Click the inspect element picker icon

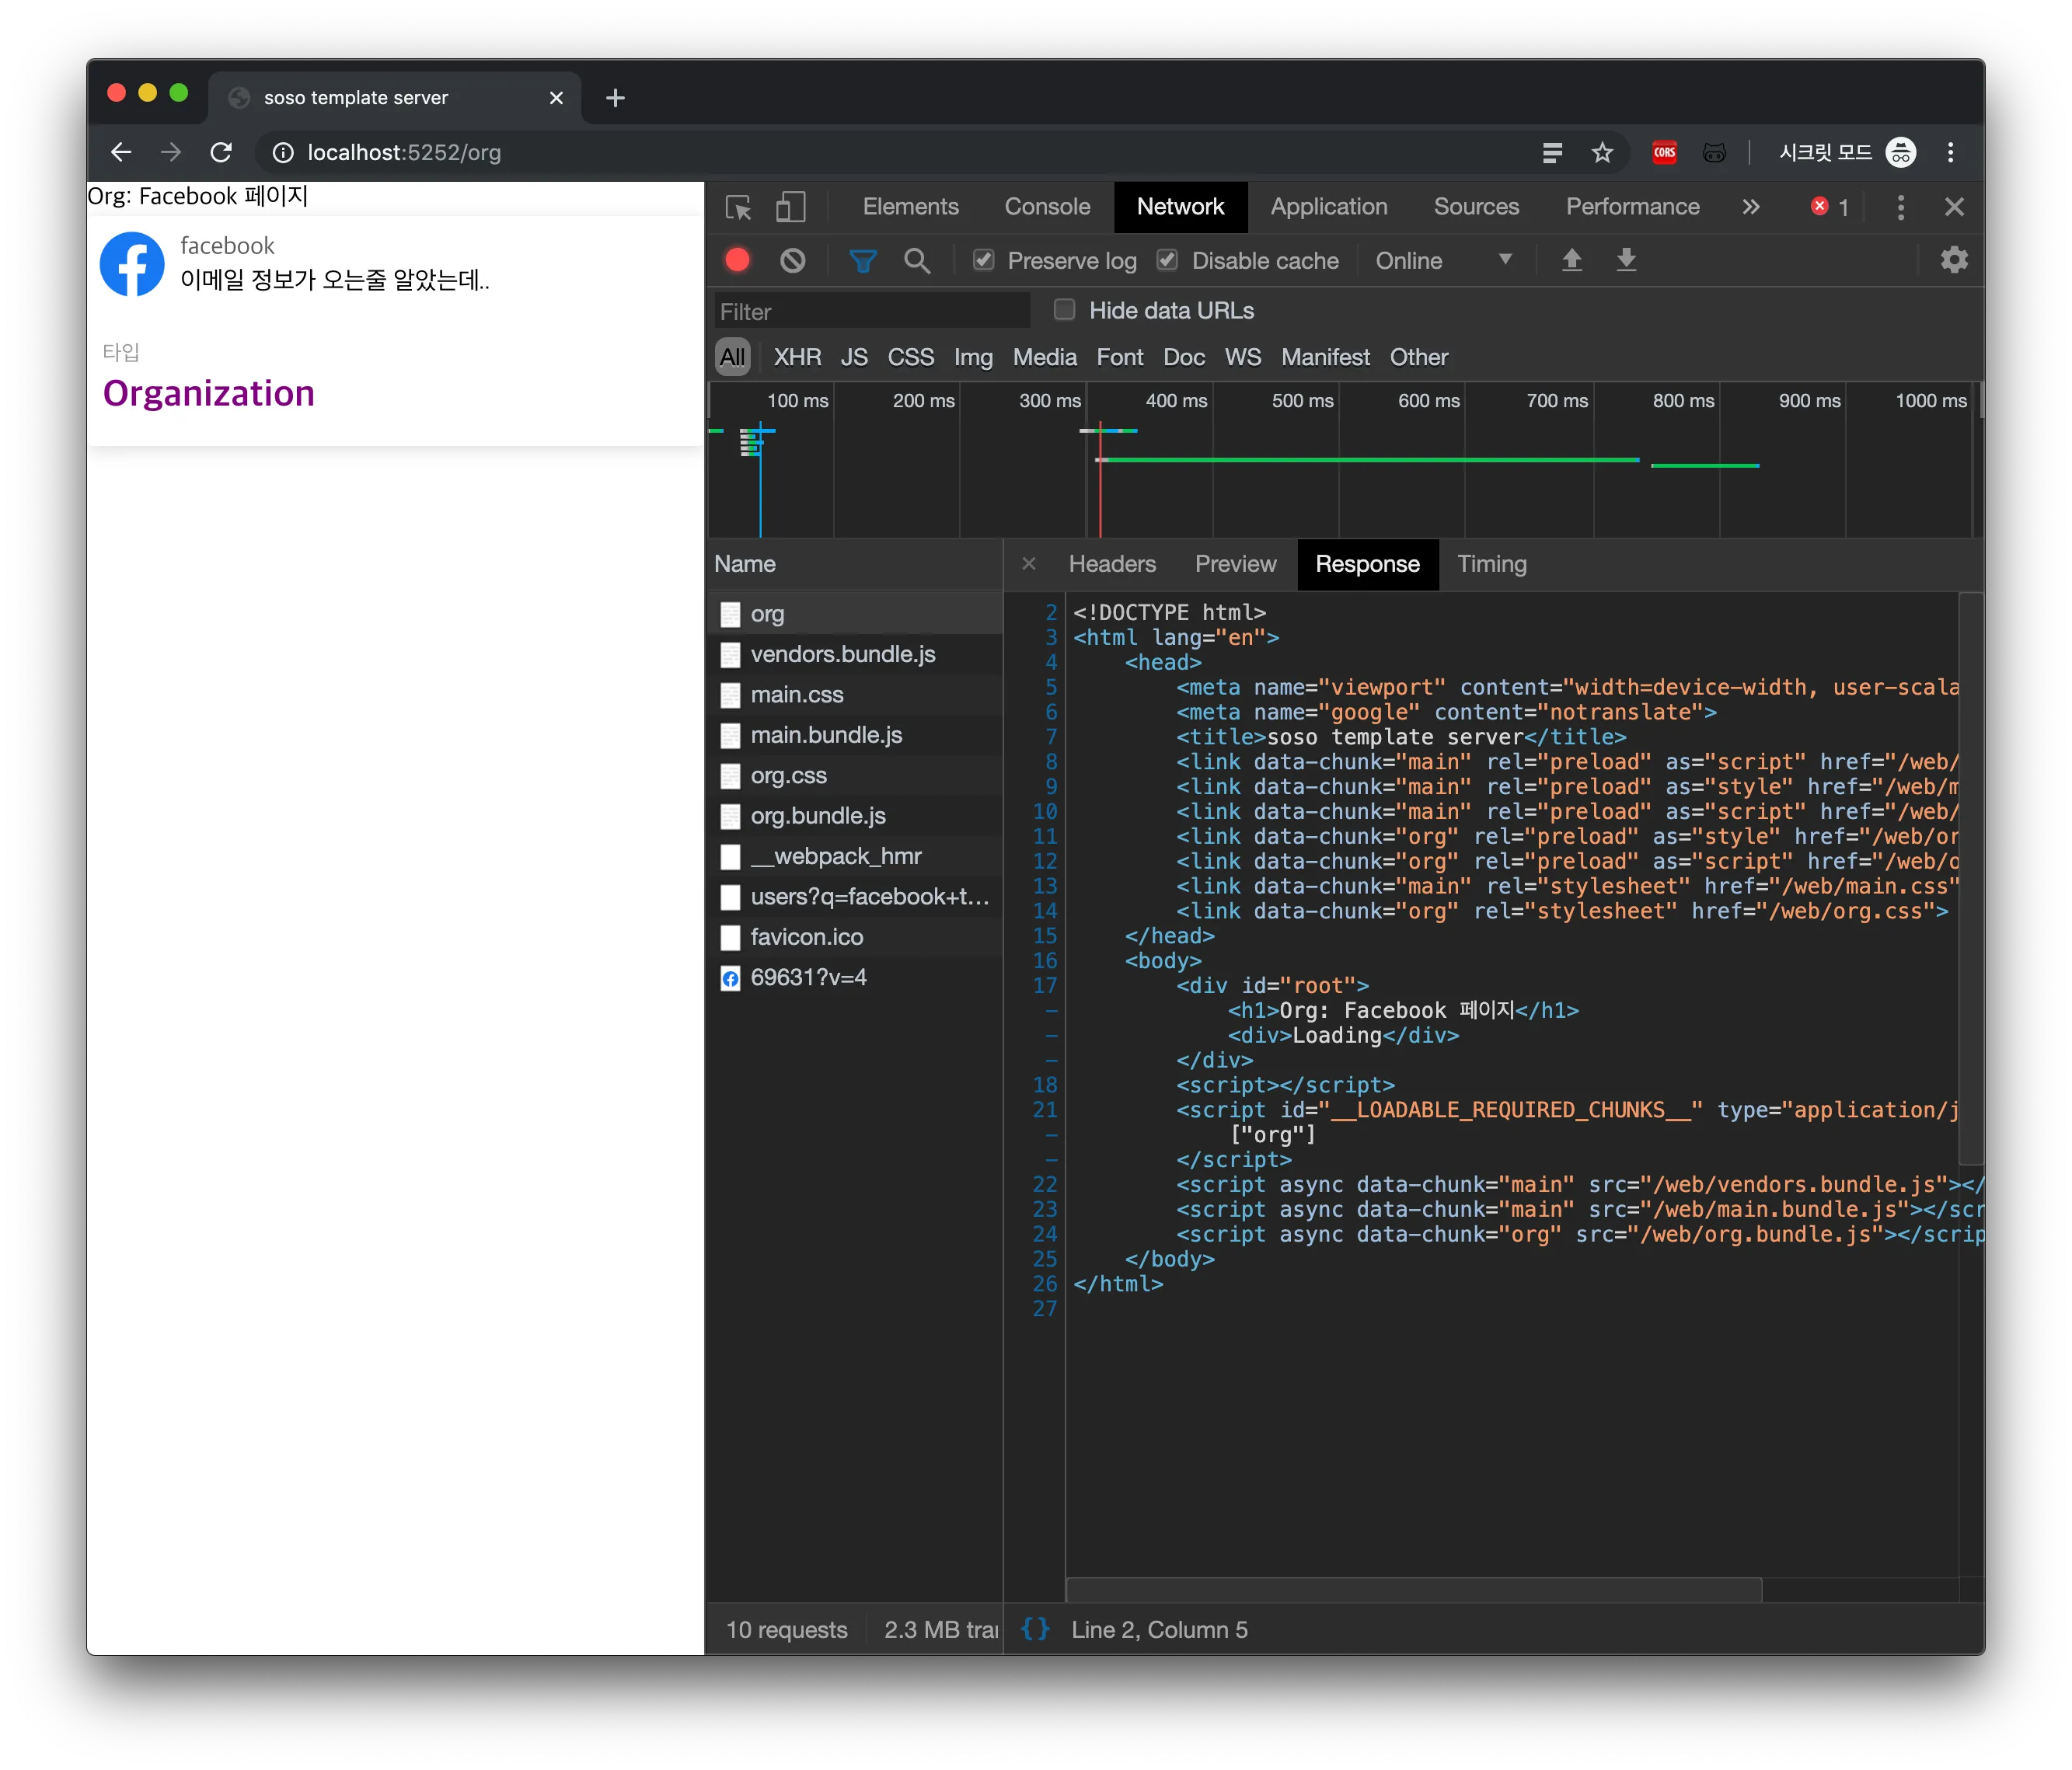738,207
